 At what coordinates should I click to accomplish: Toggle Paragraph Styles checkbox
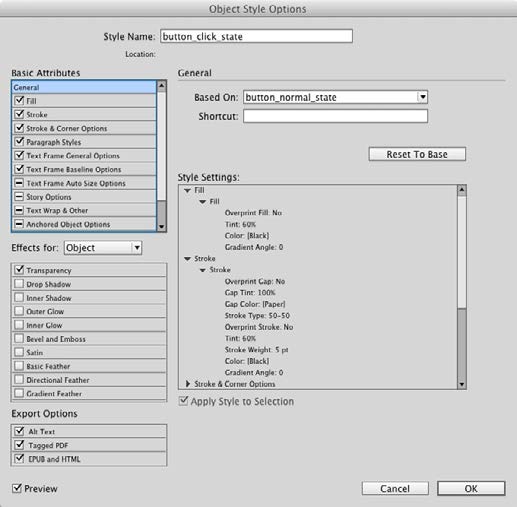(x=19, y=141)
